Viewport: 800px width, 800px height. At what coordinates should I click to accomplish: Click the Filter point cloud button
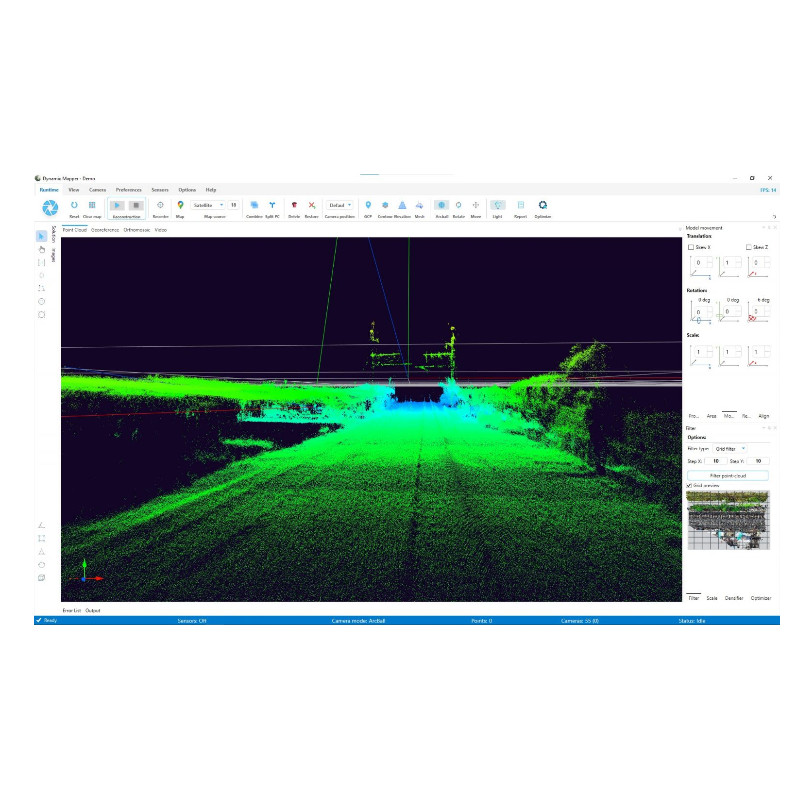pyautogui.click(x=728, y=474)
